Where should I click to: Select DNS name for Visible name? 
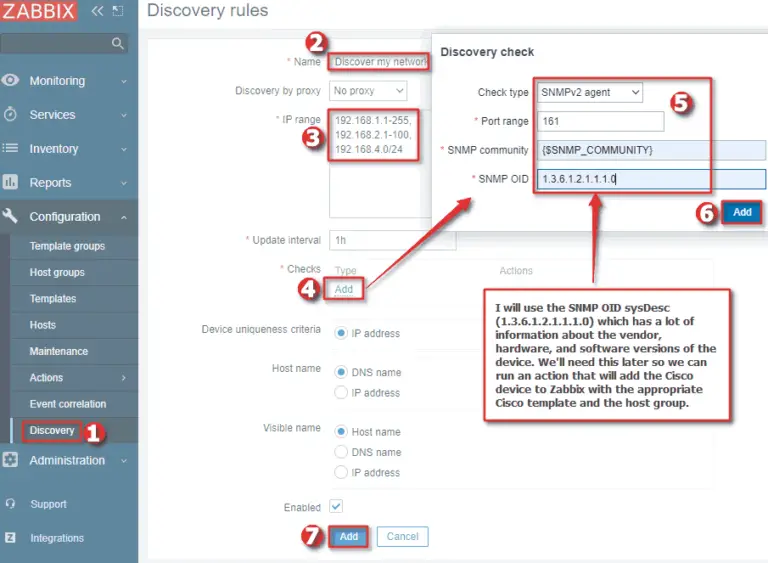pyautogui.click(x=341, y=452)
